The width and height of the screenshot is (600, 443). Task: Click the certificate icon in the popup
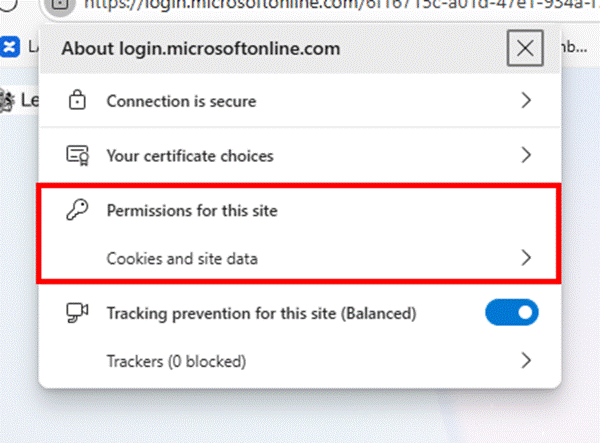[x=77, y=156]
